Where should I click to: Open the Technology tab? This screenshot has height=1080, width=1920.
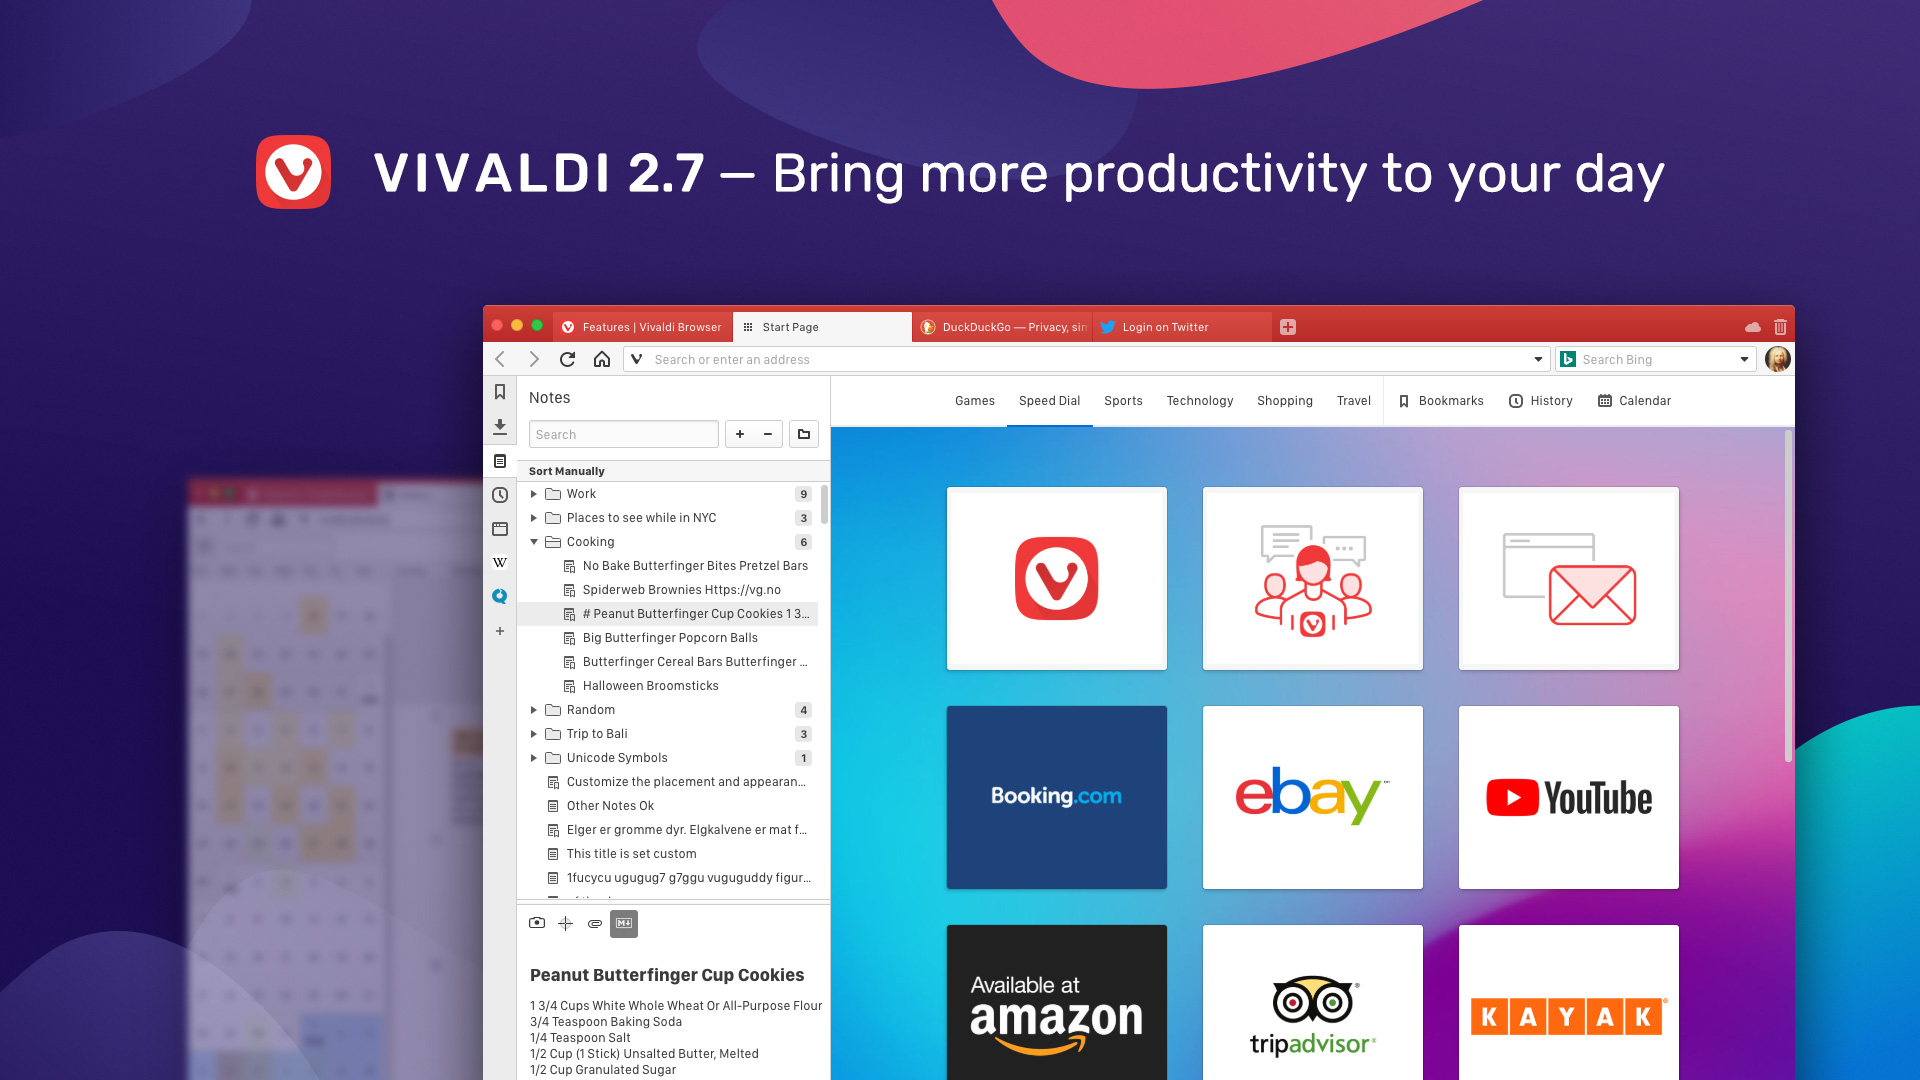coord(1199,400)
